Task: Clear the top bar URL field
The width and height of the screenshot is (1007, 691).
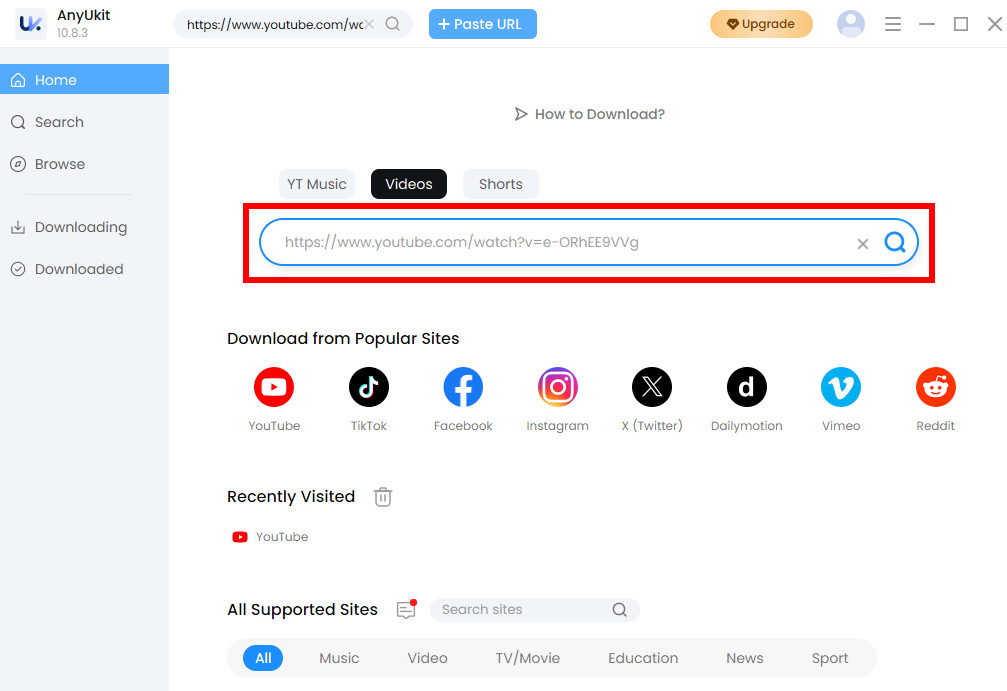Action: tap(369, 24)
